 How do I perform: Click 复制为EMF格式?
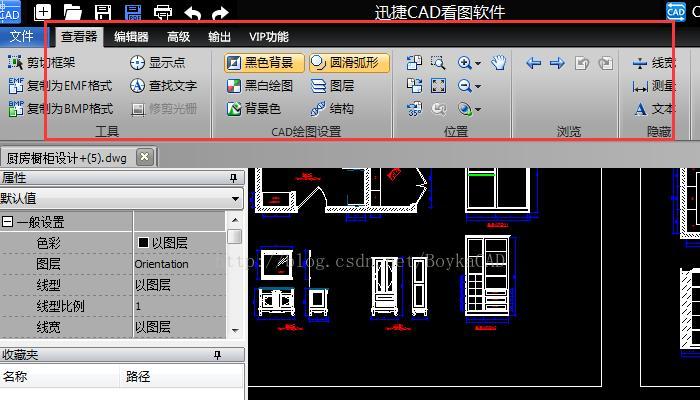[60, 85]
